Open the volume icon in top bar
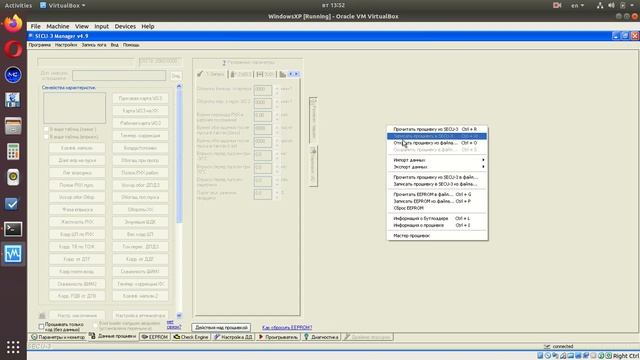This screenshot has height=360, width=640. tap(611, 5)
